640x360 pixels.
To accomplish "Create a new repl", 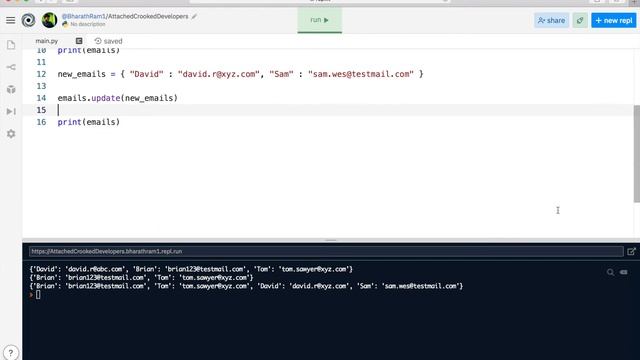I will (614, 20).
